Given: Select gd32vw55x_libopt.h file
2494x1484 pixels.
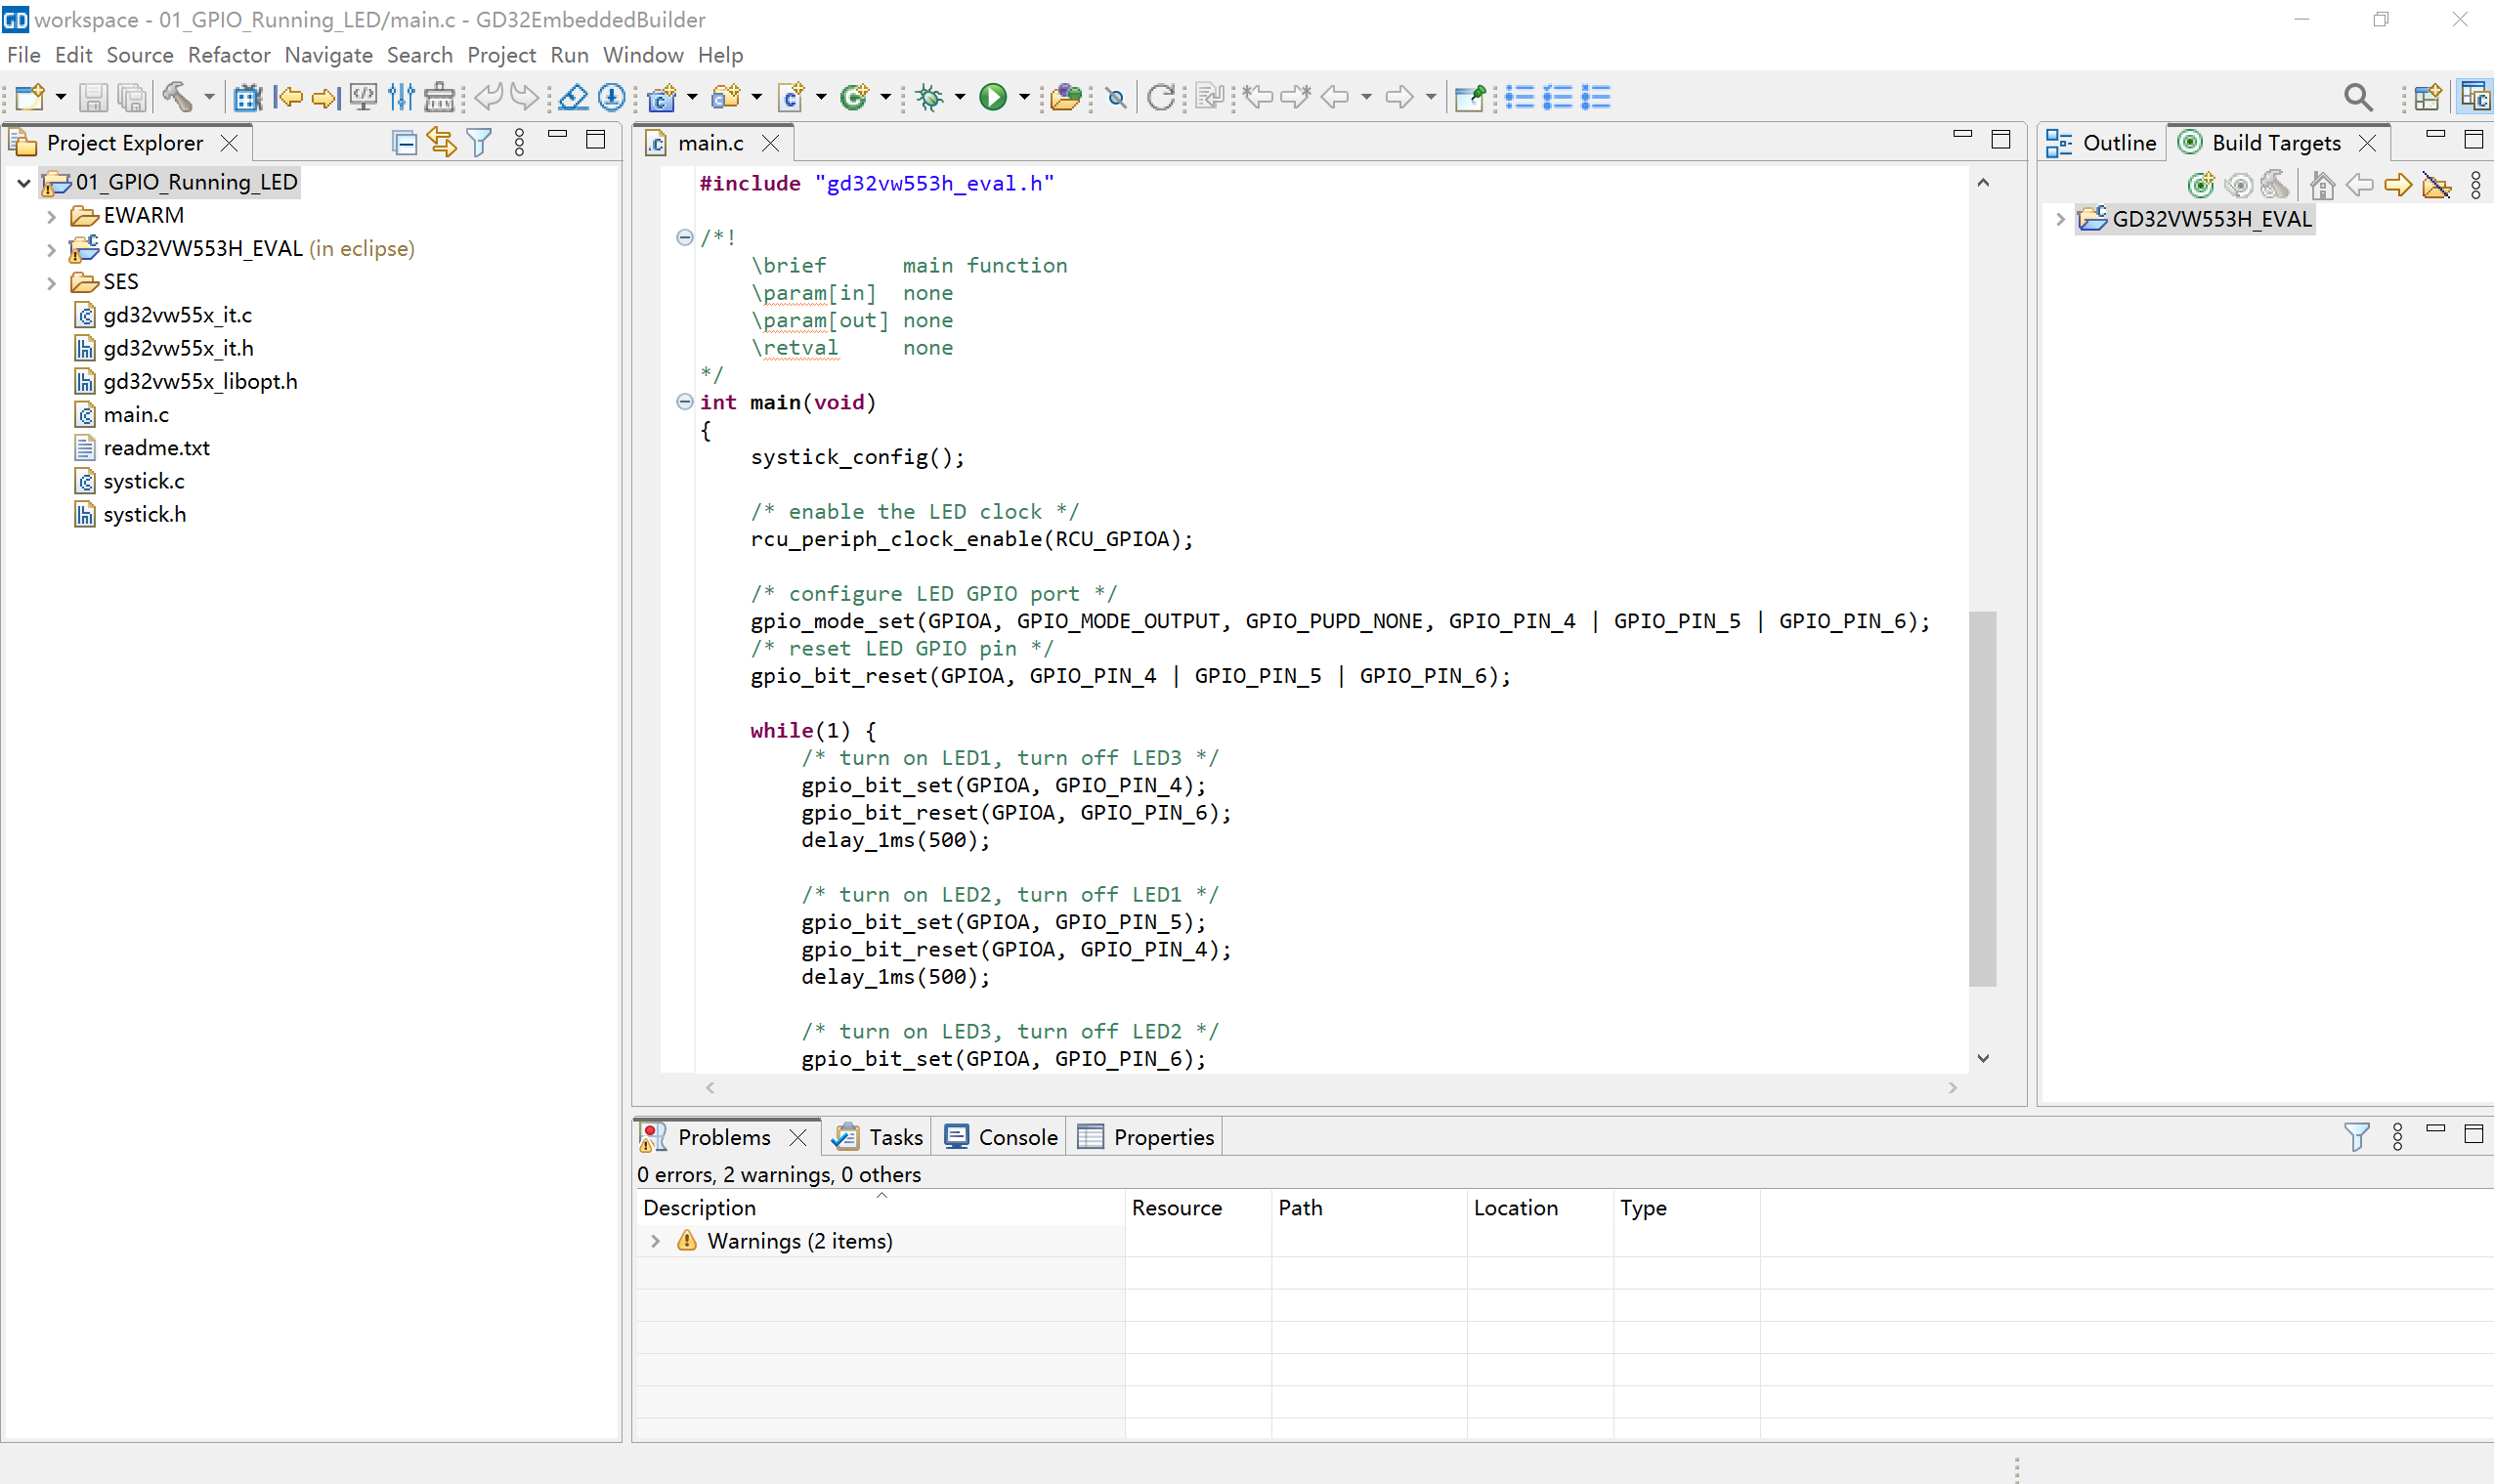Looking at the screenshot, I should point(200,382).
